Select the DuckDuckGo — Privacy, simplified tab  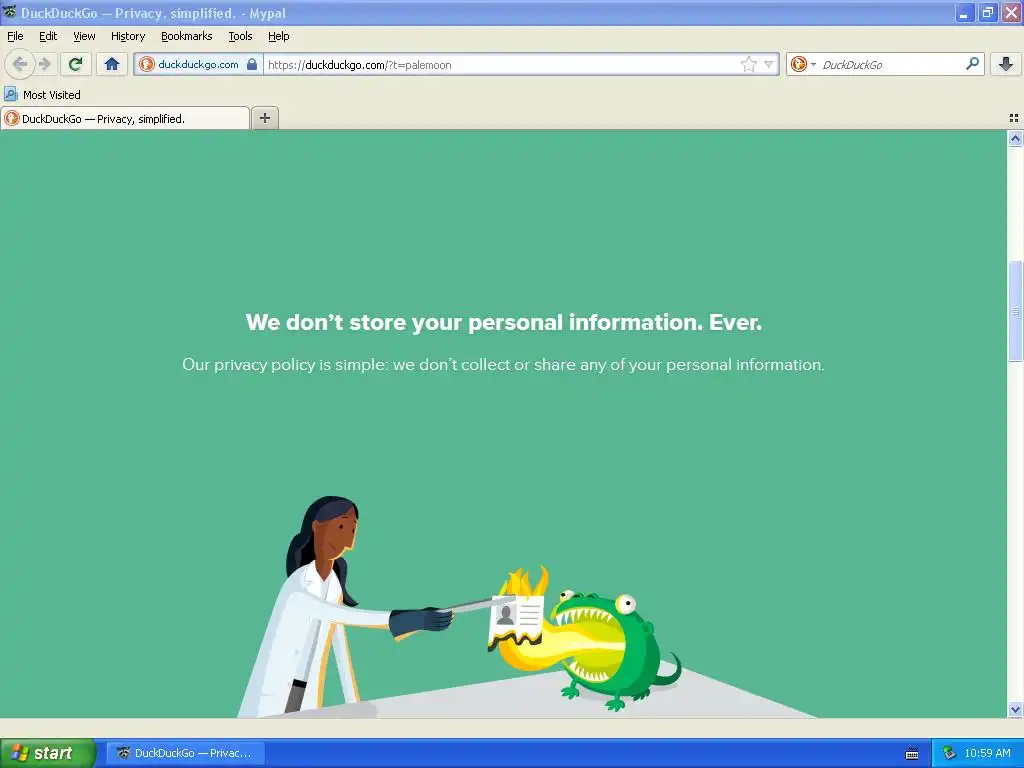(125, 118)
